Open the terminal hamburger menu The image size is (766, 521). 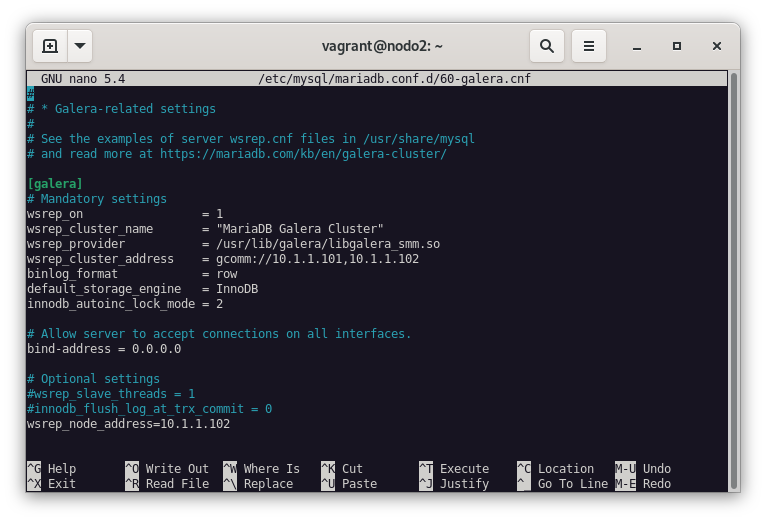(589, 46)
